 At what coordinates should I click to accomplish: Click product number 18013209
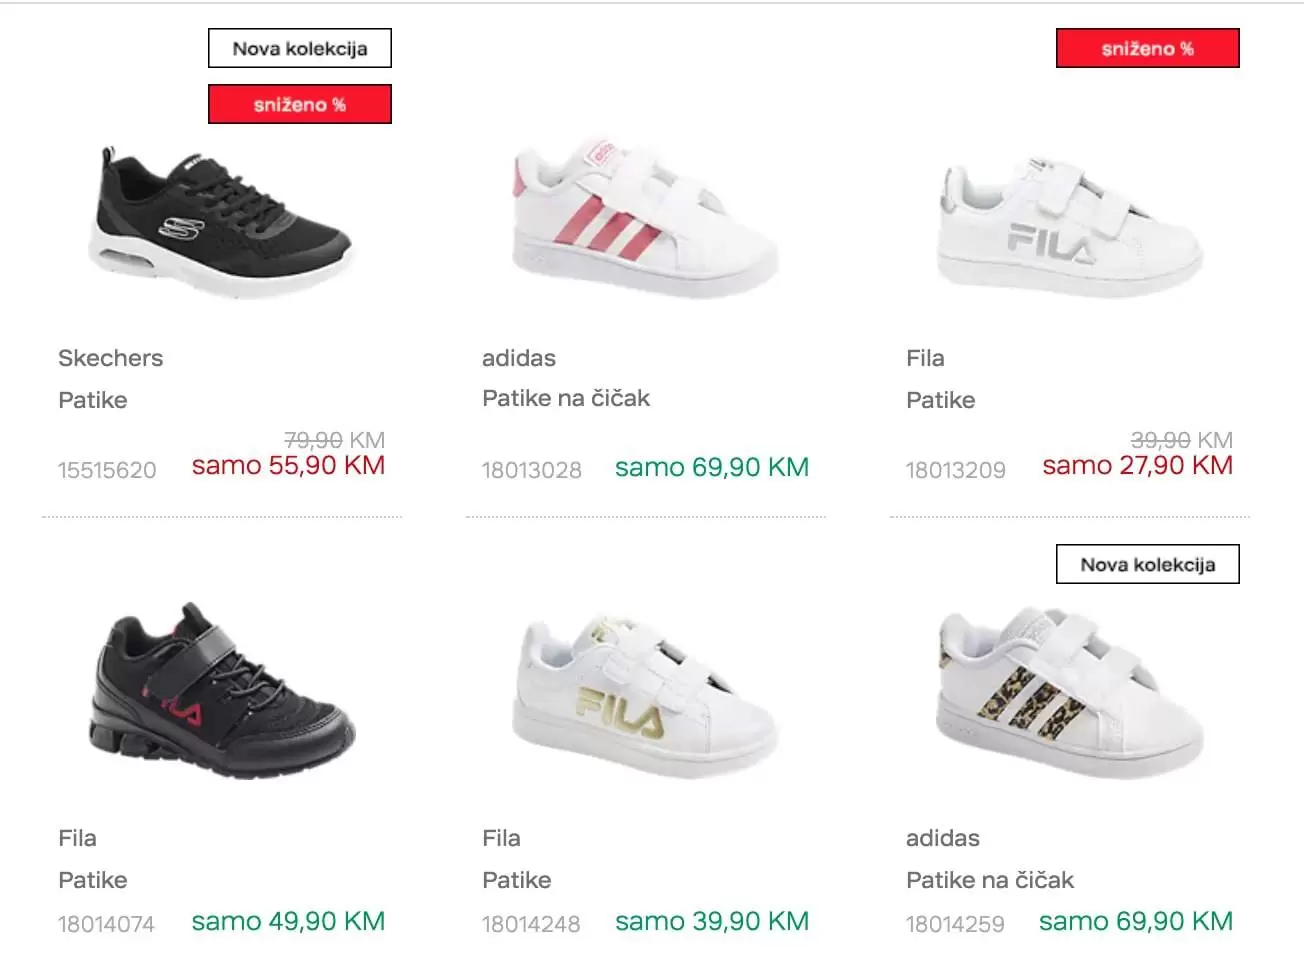pyautogui.click(x=956, y=470)
